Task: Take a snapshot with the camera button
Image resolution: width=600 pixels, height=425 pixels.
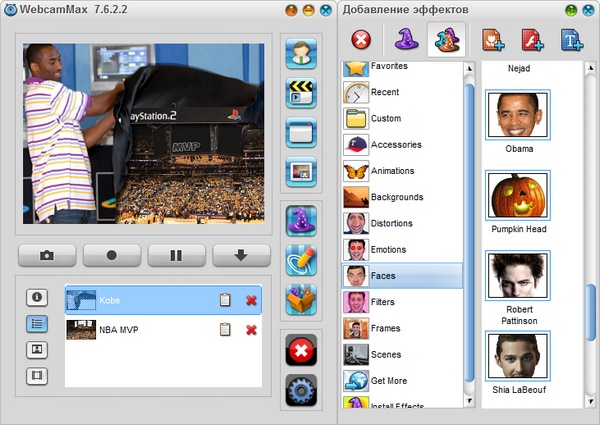Action: tap(47, 255)
